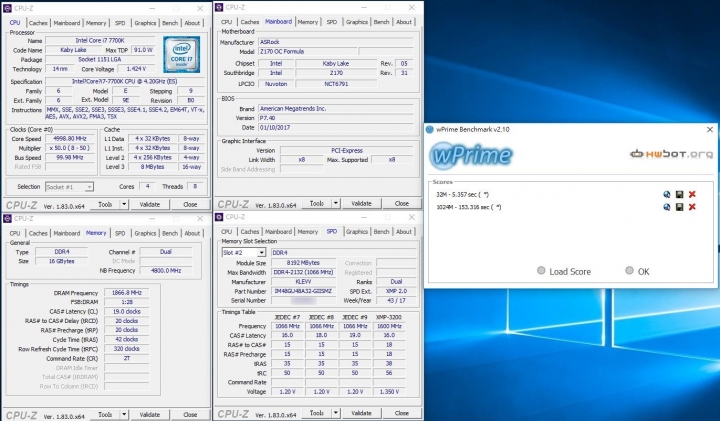The height and width of the screenshot is (421, 720).
Task: Open Bench tab in CPU window
Action: click(170, 22)
